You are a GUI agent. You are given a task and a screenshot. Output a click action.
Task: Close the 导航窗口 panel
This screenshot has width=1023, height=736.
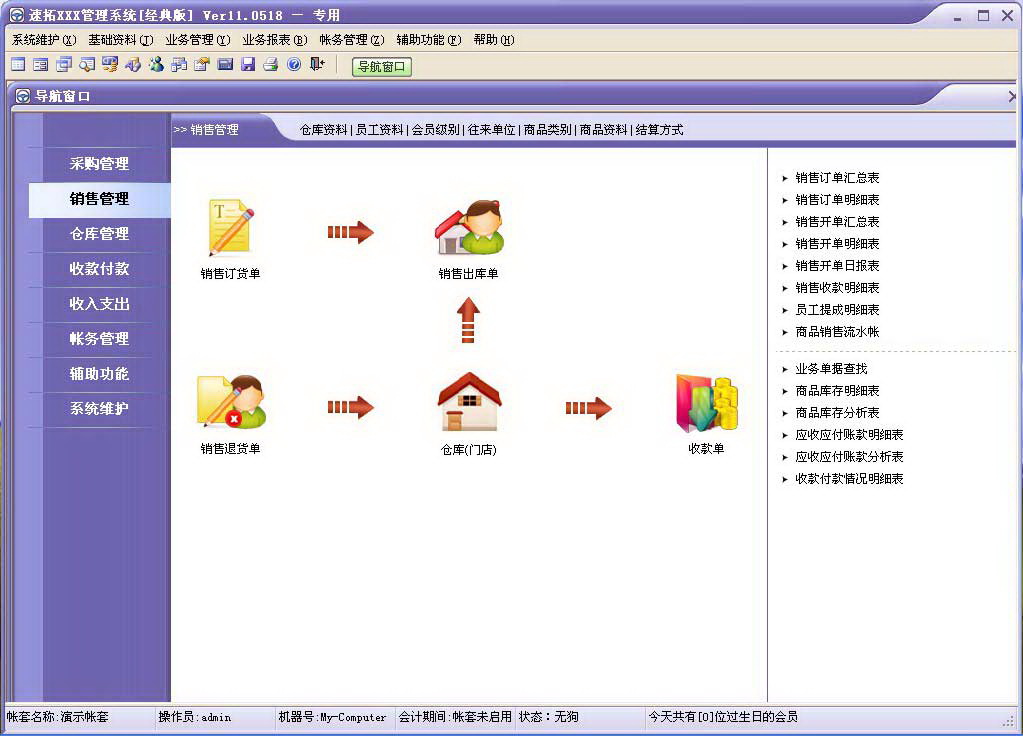click(1012, 97)
